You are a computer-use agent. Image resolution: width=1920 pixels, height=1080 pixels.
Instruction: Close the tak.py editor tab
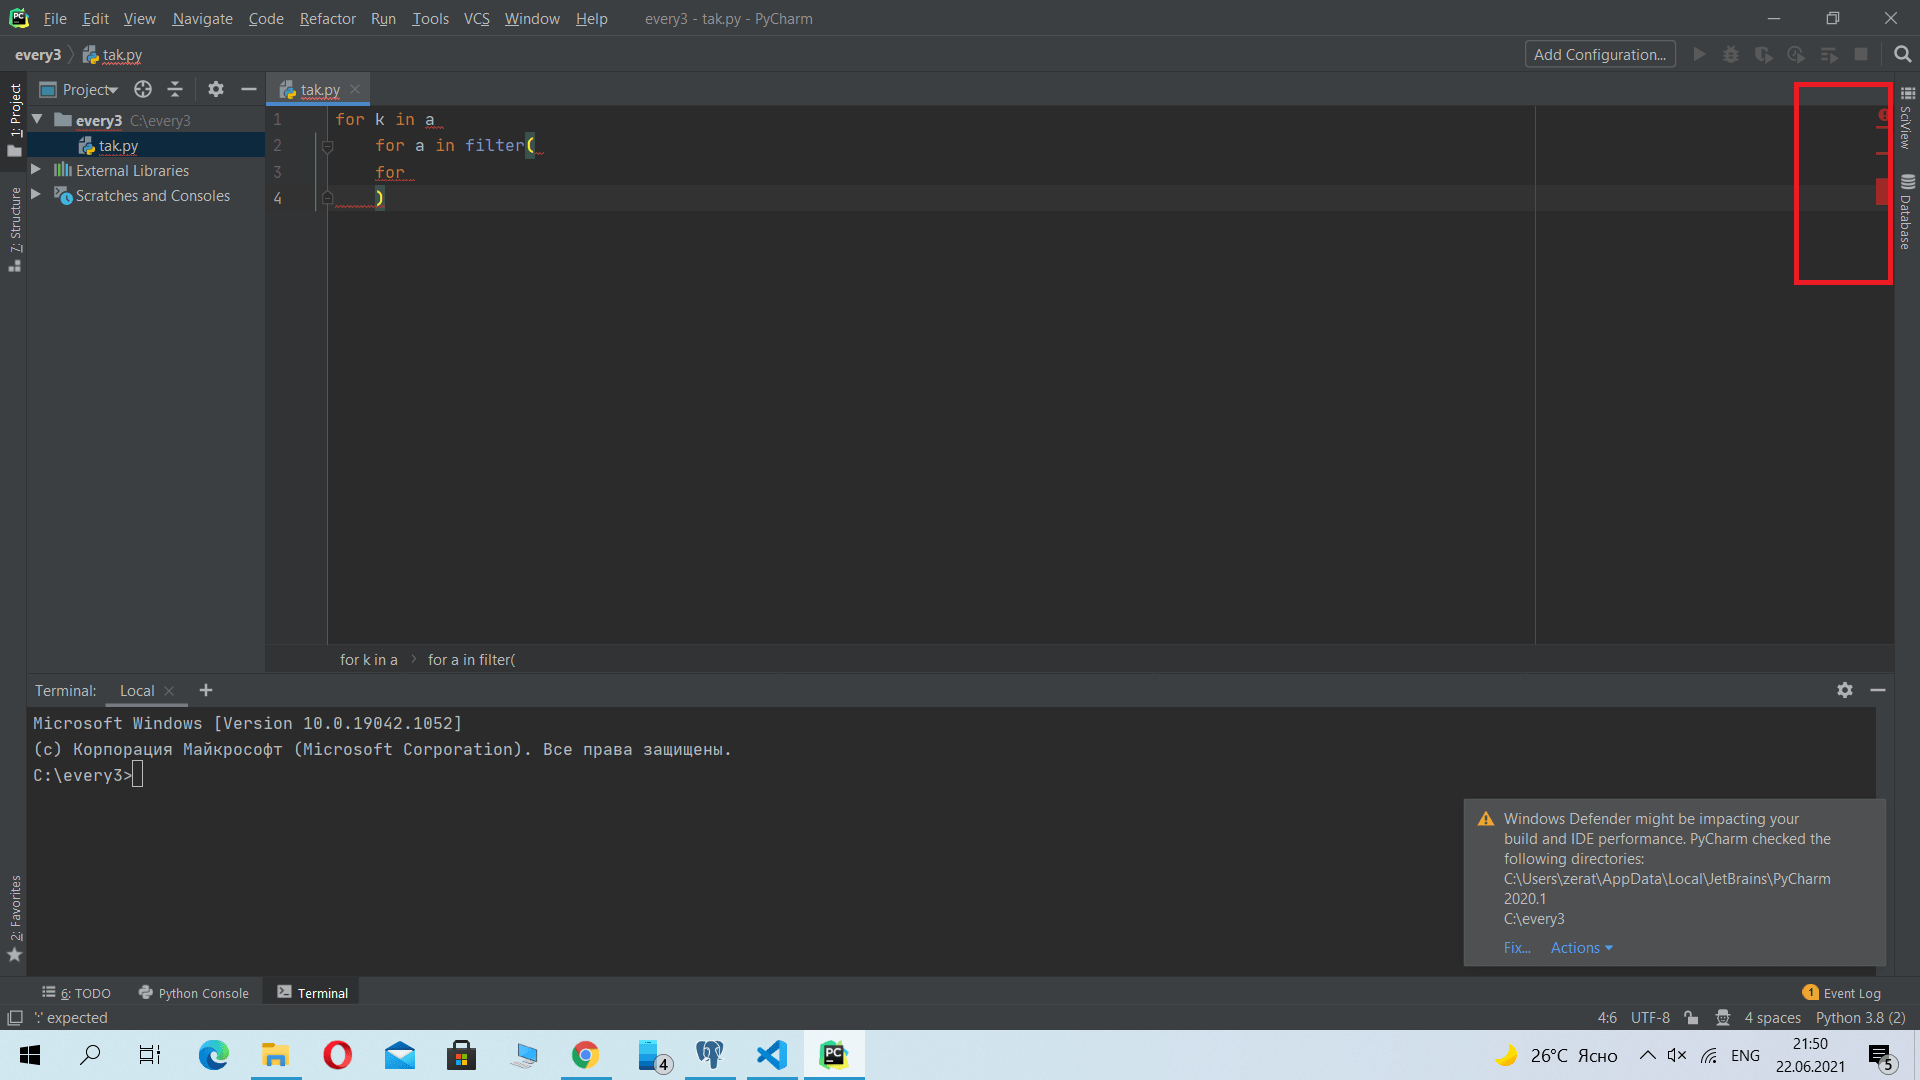pos(355,90)
